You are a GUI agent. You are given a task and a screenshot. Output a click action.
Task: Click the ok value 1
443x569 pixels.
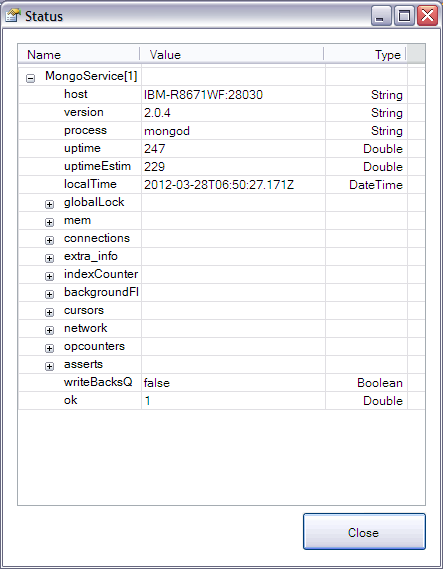(147, 401)
